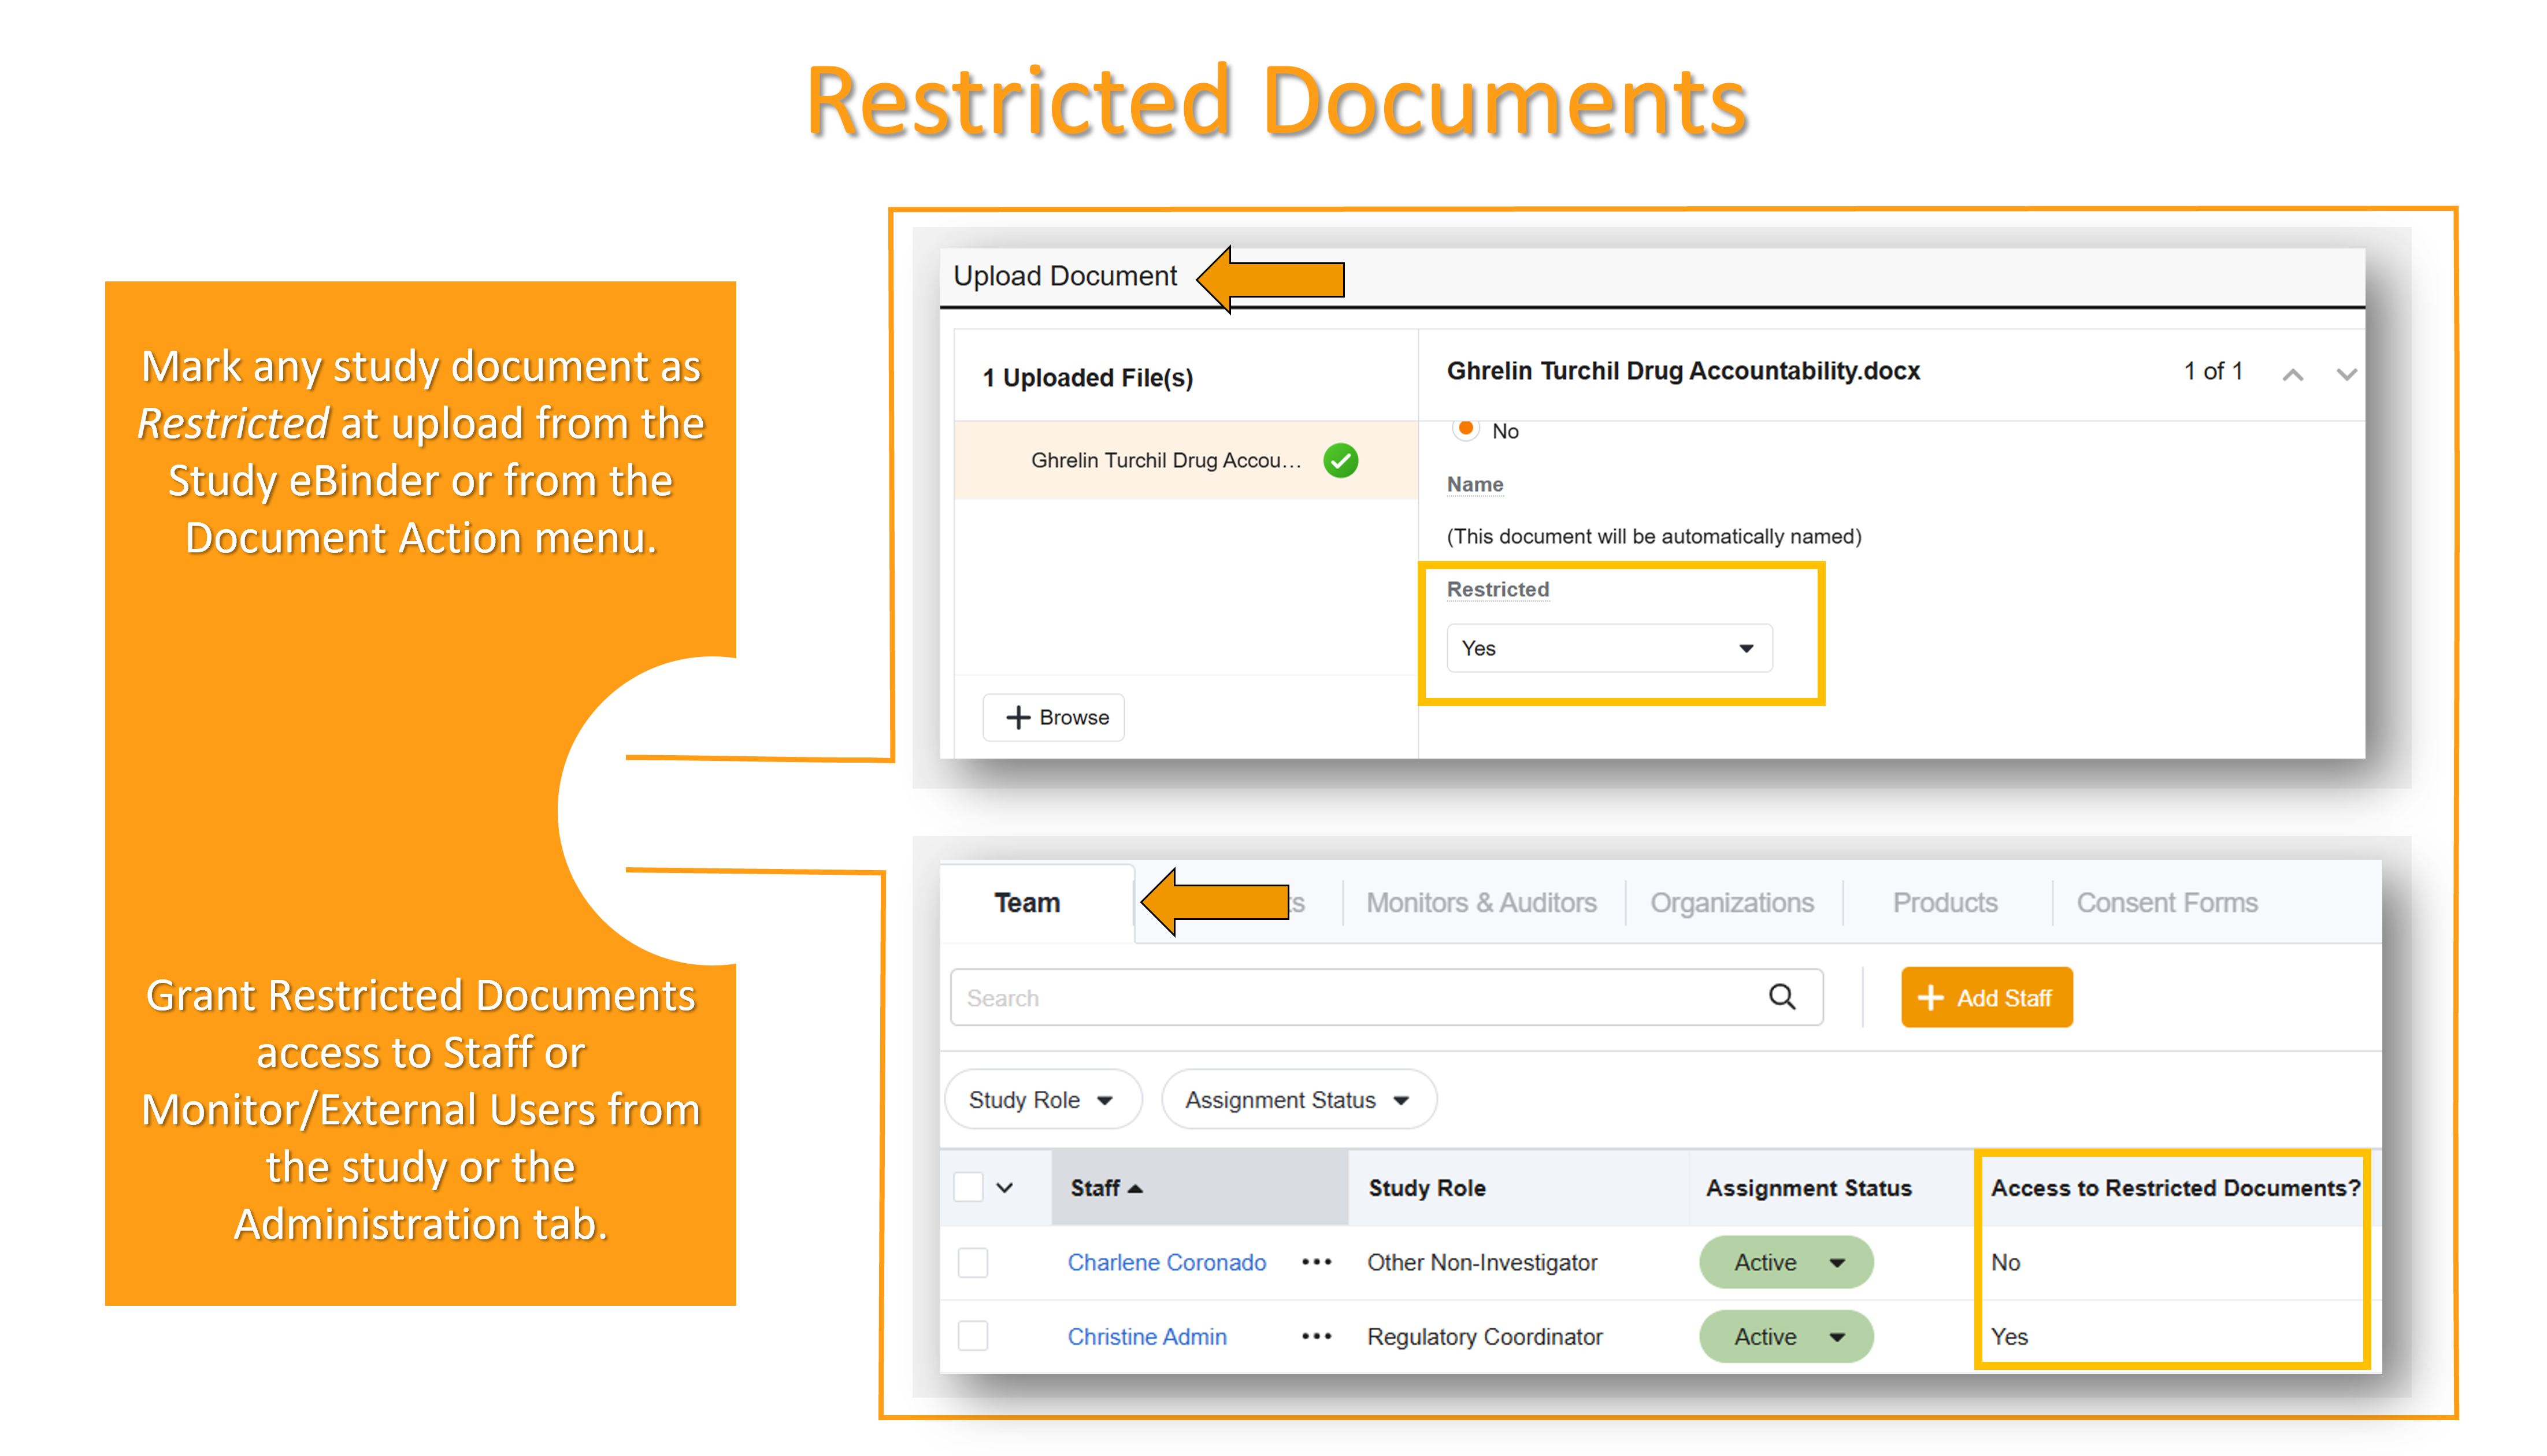This screenshot has height=1456, width=2547.
Task: Click the green upload success checkmark
Action: pos(1340,460)
